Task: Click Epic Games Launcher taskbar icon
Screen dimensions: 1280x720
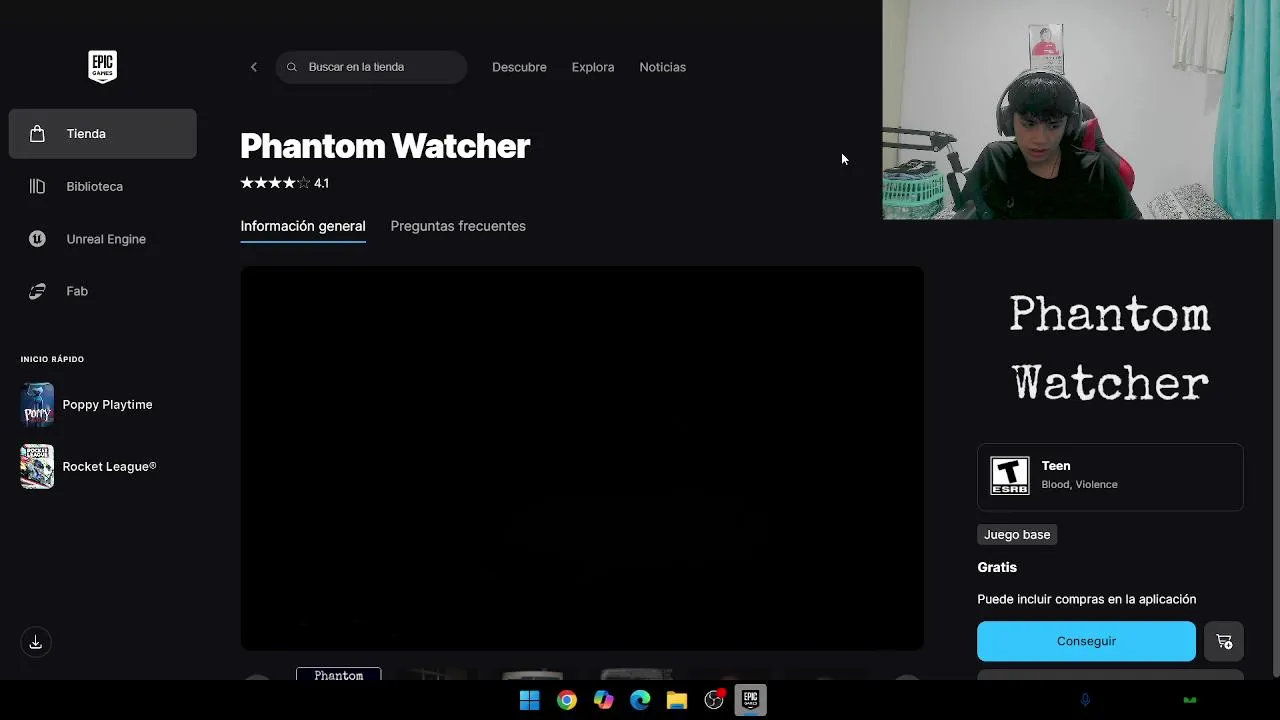Action: (751, 700)
